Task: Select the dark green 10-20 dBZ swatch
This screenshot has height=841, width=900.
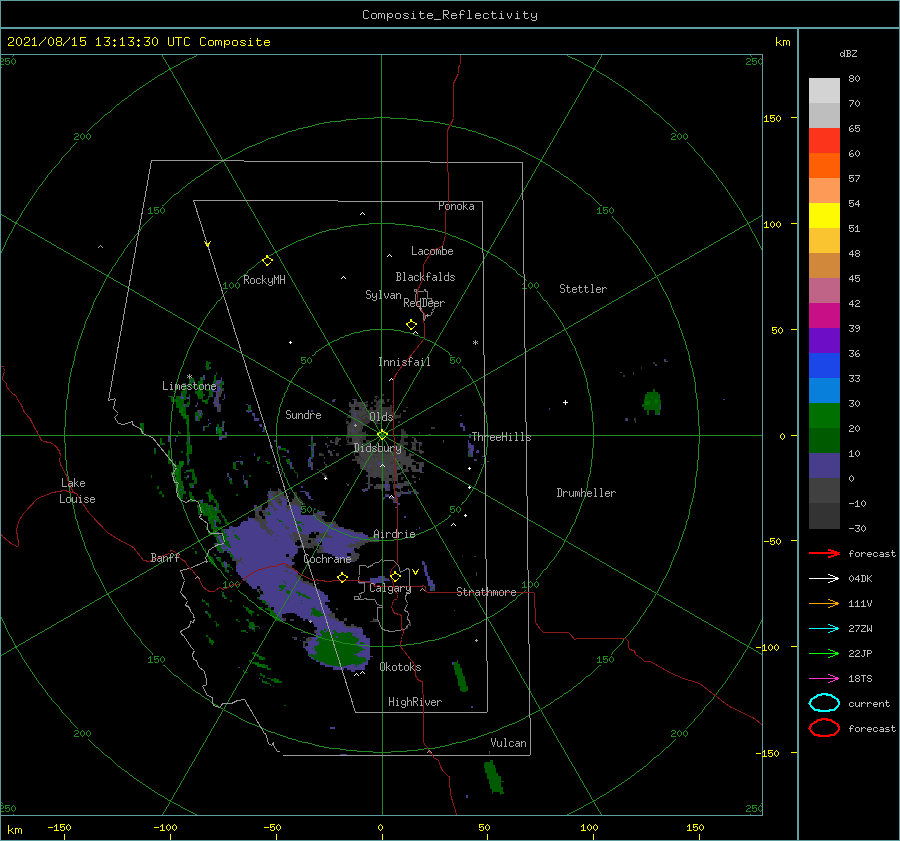Action: coord(824,440)
